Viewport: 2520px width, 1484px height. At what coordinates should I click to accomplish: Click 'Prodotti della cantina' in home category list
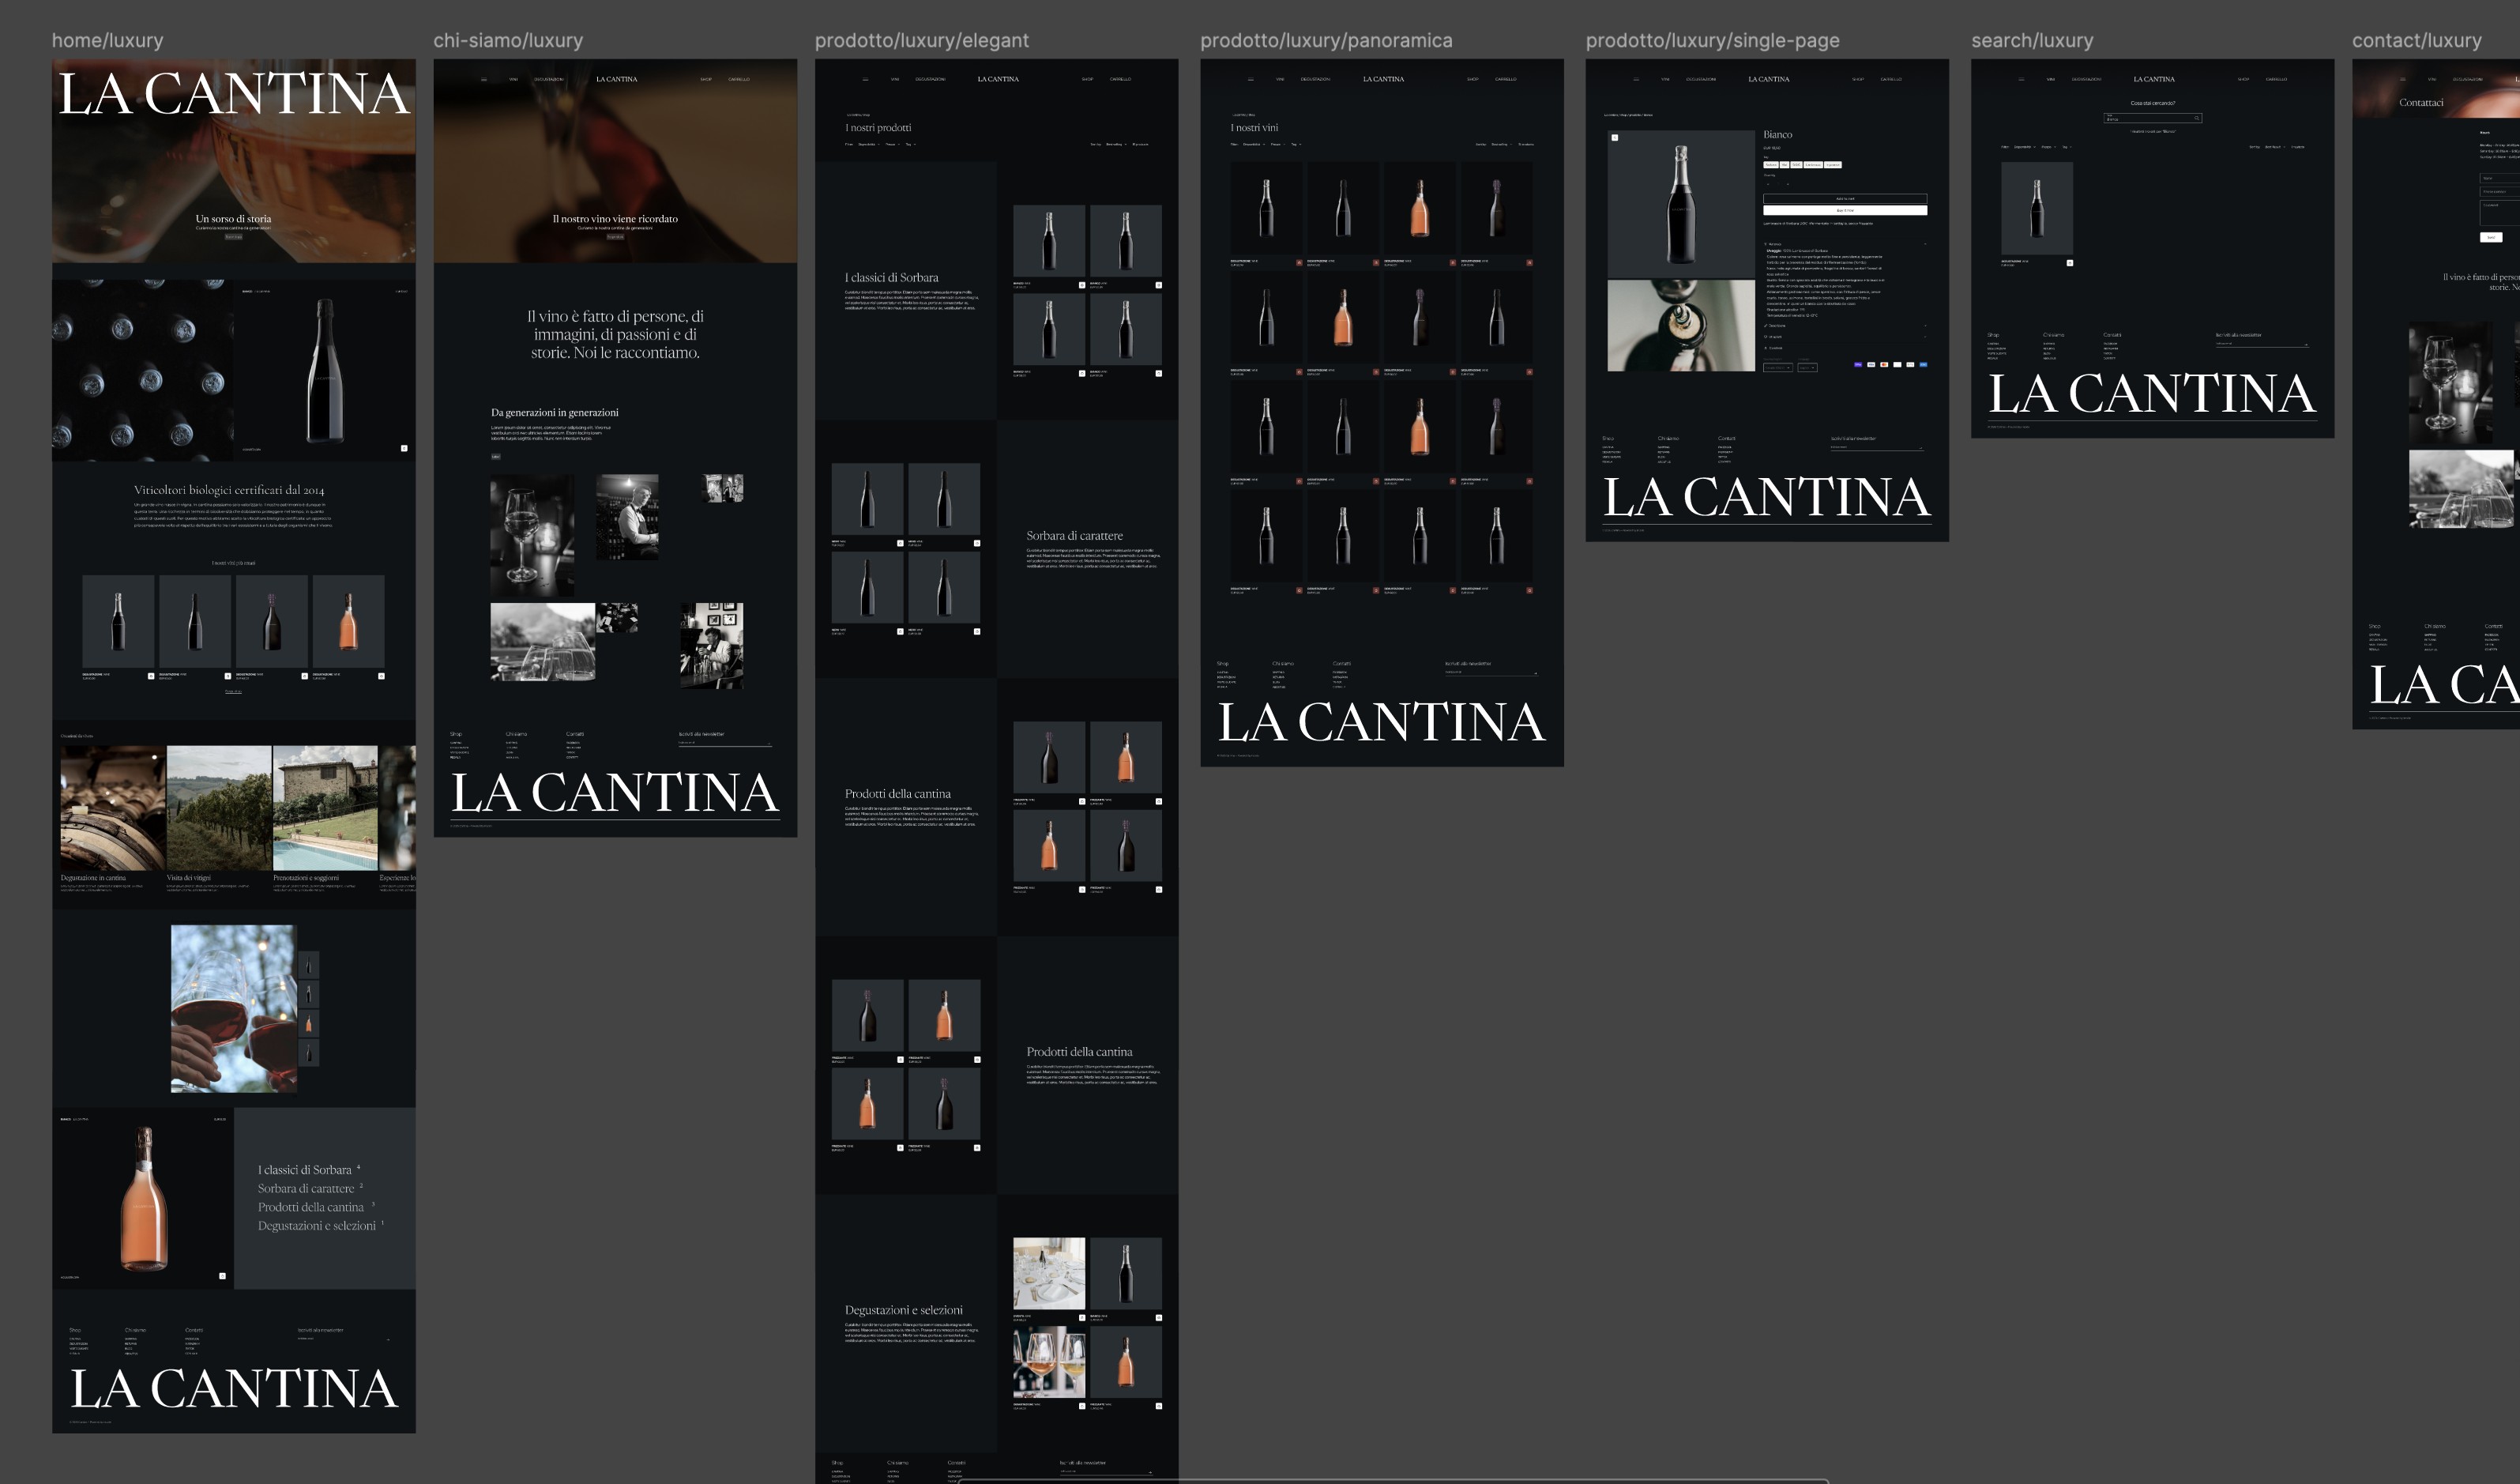point(311,1208)
